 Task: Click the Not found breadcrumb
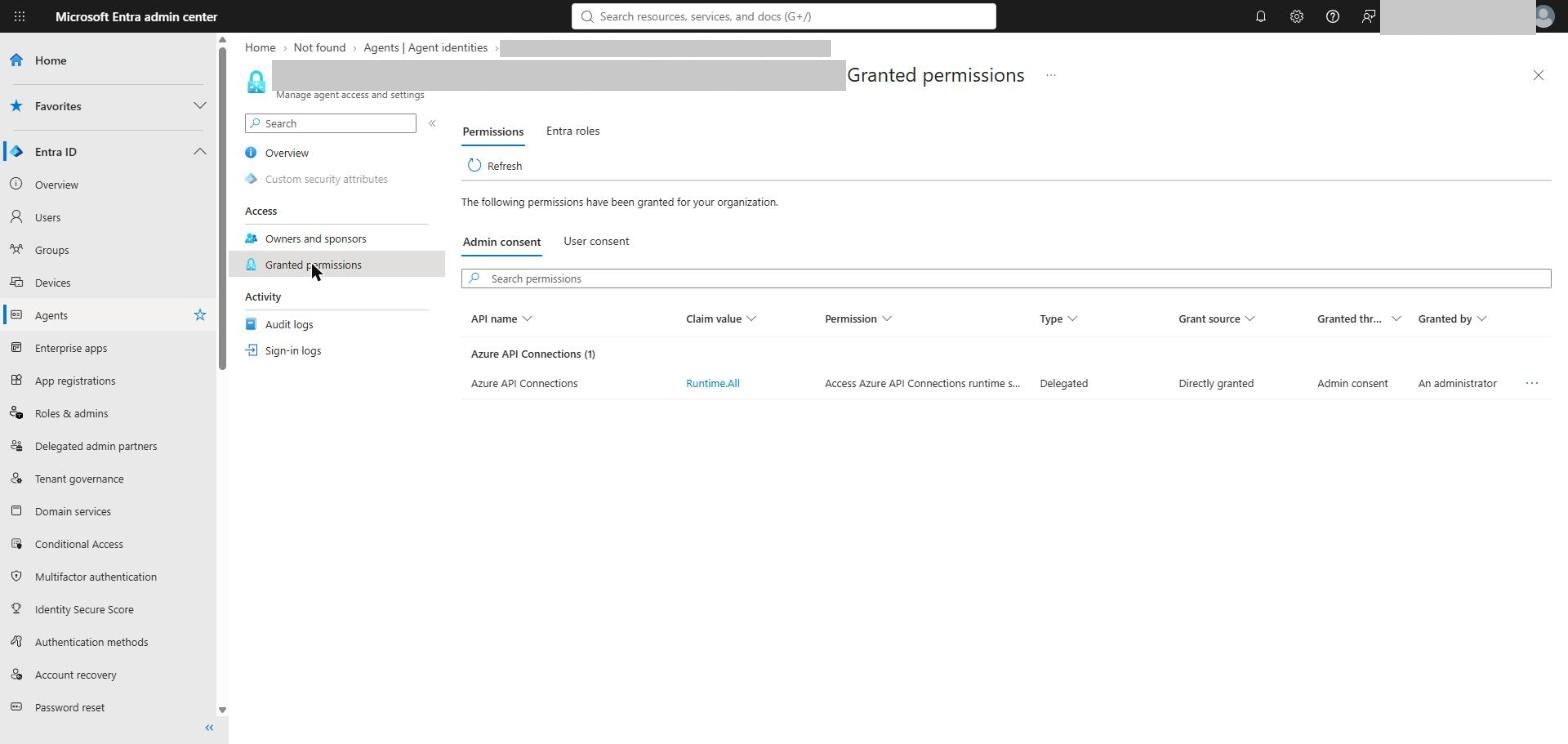click(x=320, y=48)
